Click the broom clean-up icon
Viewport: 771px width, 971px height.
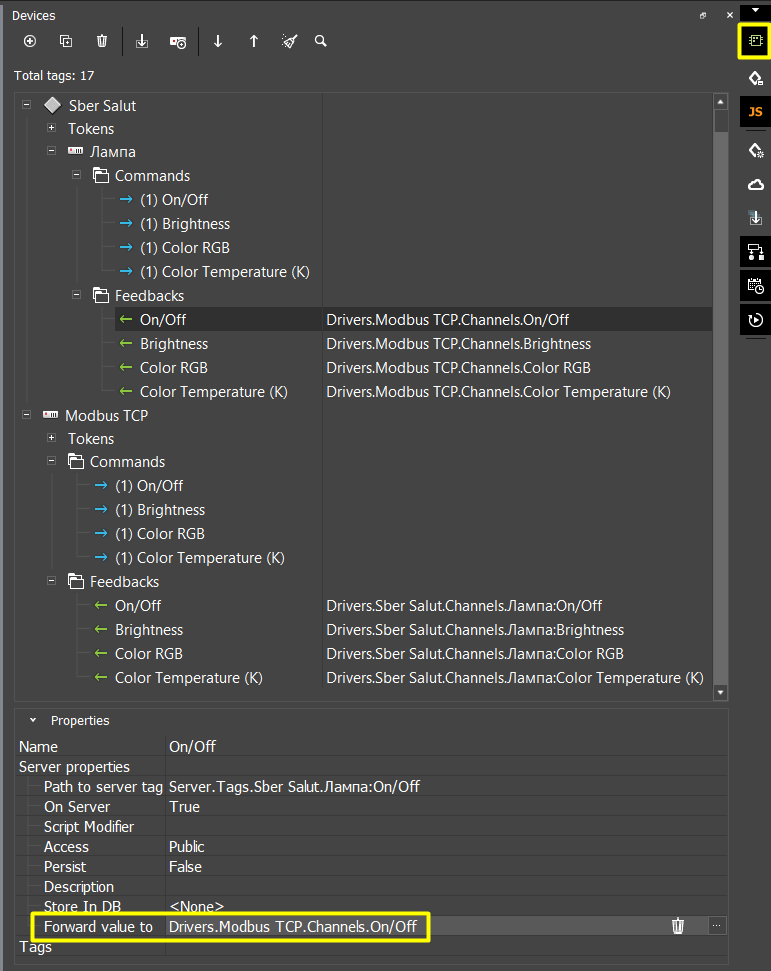[289, 41]
